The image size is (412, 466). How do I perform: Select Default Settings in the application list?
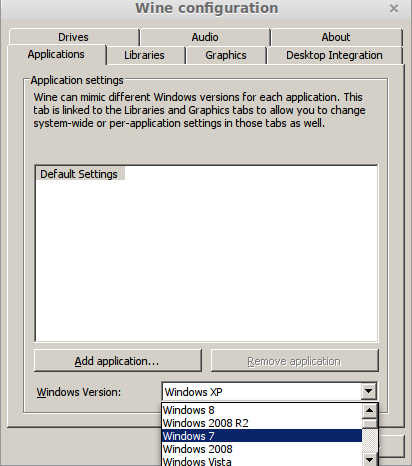tap(80, 174)
